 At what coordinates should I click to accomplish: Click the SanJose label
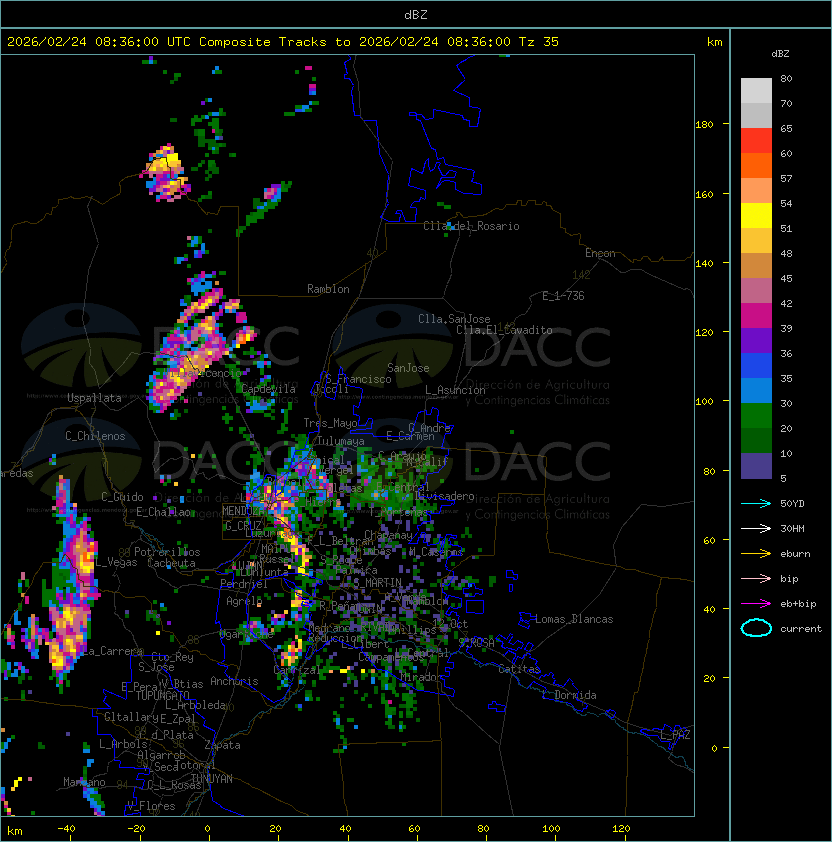coord(408,368)
